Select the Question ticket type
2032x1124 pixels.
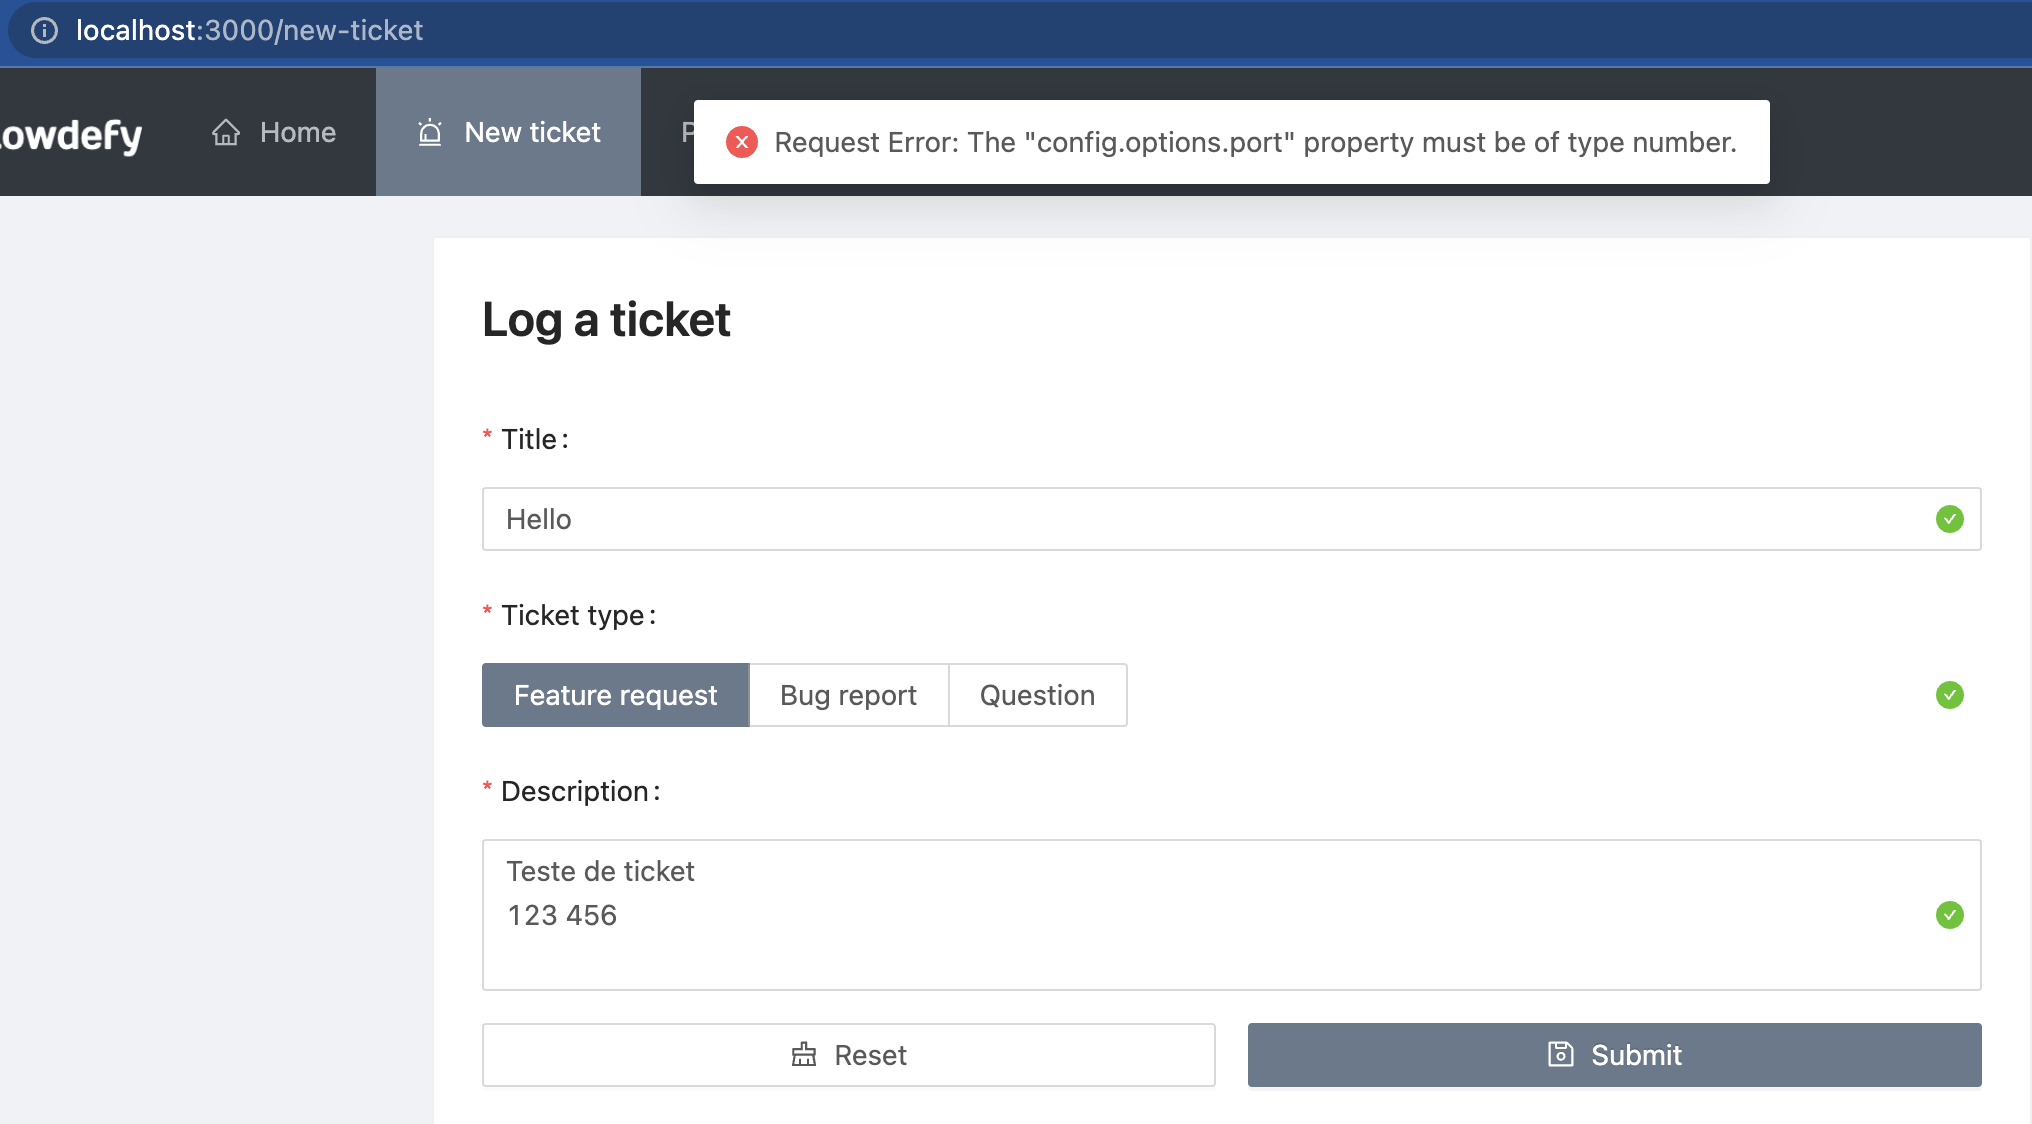point(1037,694)
